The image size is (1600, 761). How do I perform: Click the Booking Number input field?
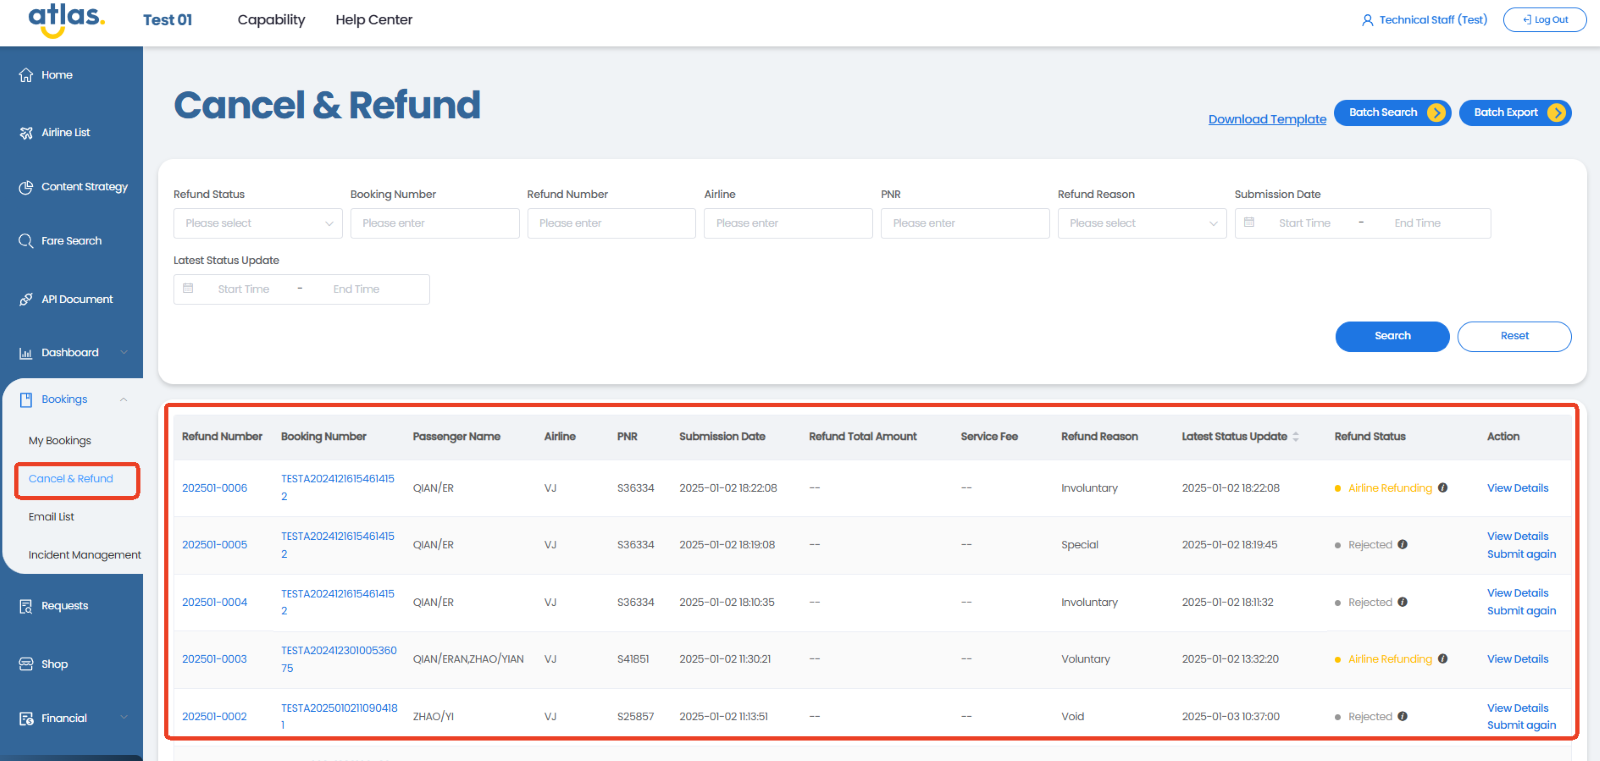click(x=434, y=223)
